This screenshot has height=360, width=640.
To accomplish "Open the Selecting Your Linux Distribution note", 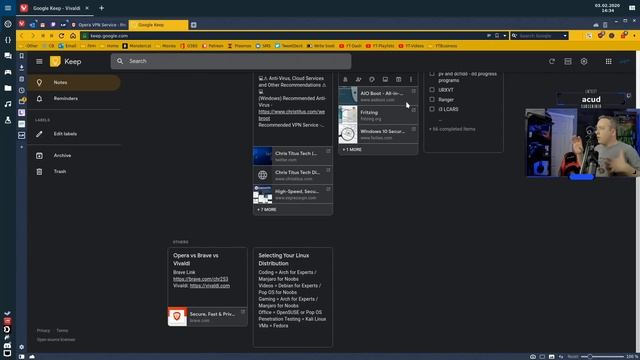I will coord(293,297).
